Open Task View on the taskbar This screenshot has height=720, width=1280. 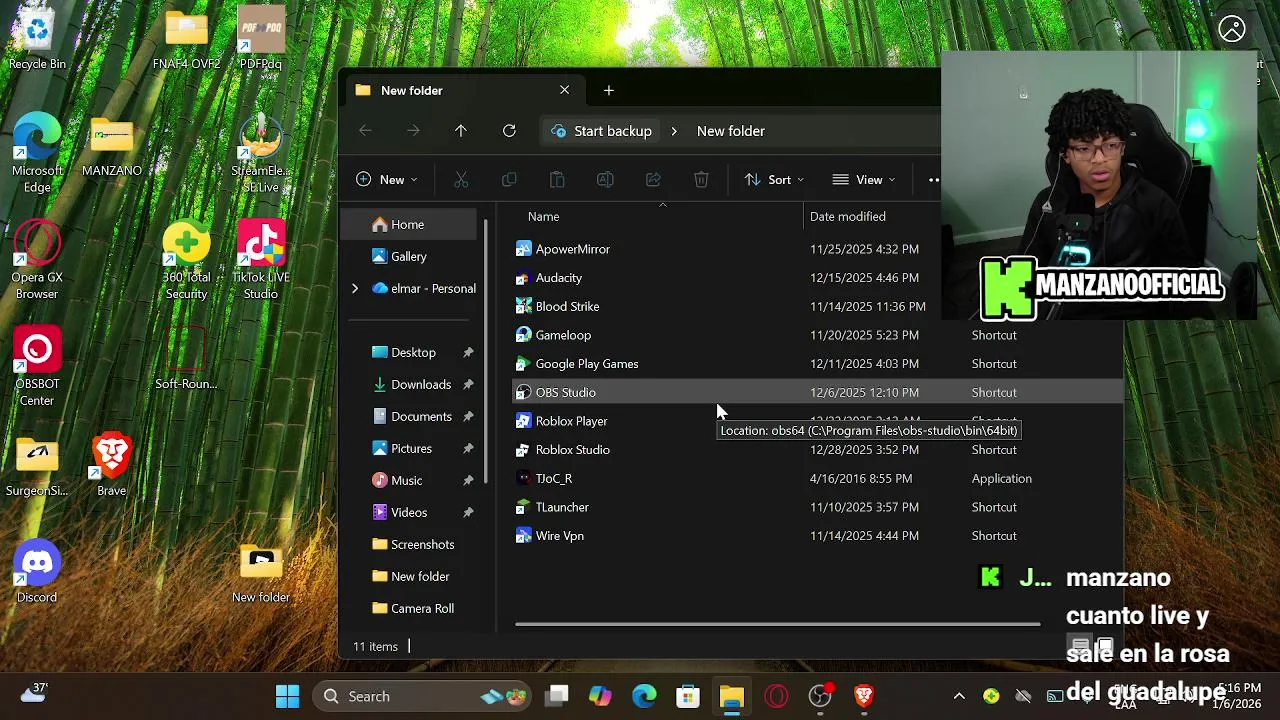point(556,696)
